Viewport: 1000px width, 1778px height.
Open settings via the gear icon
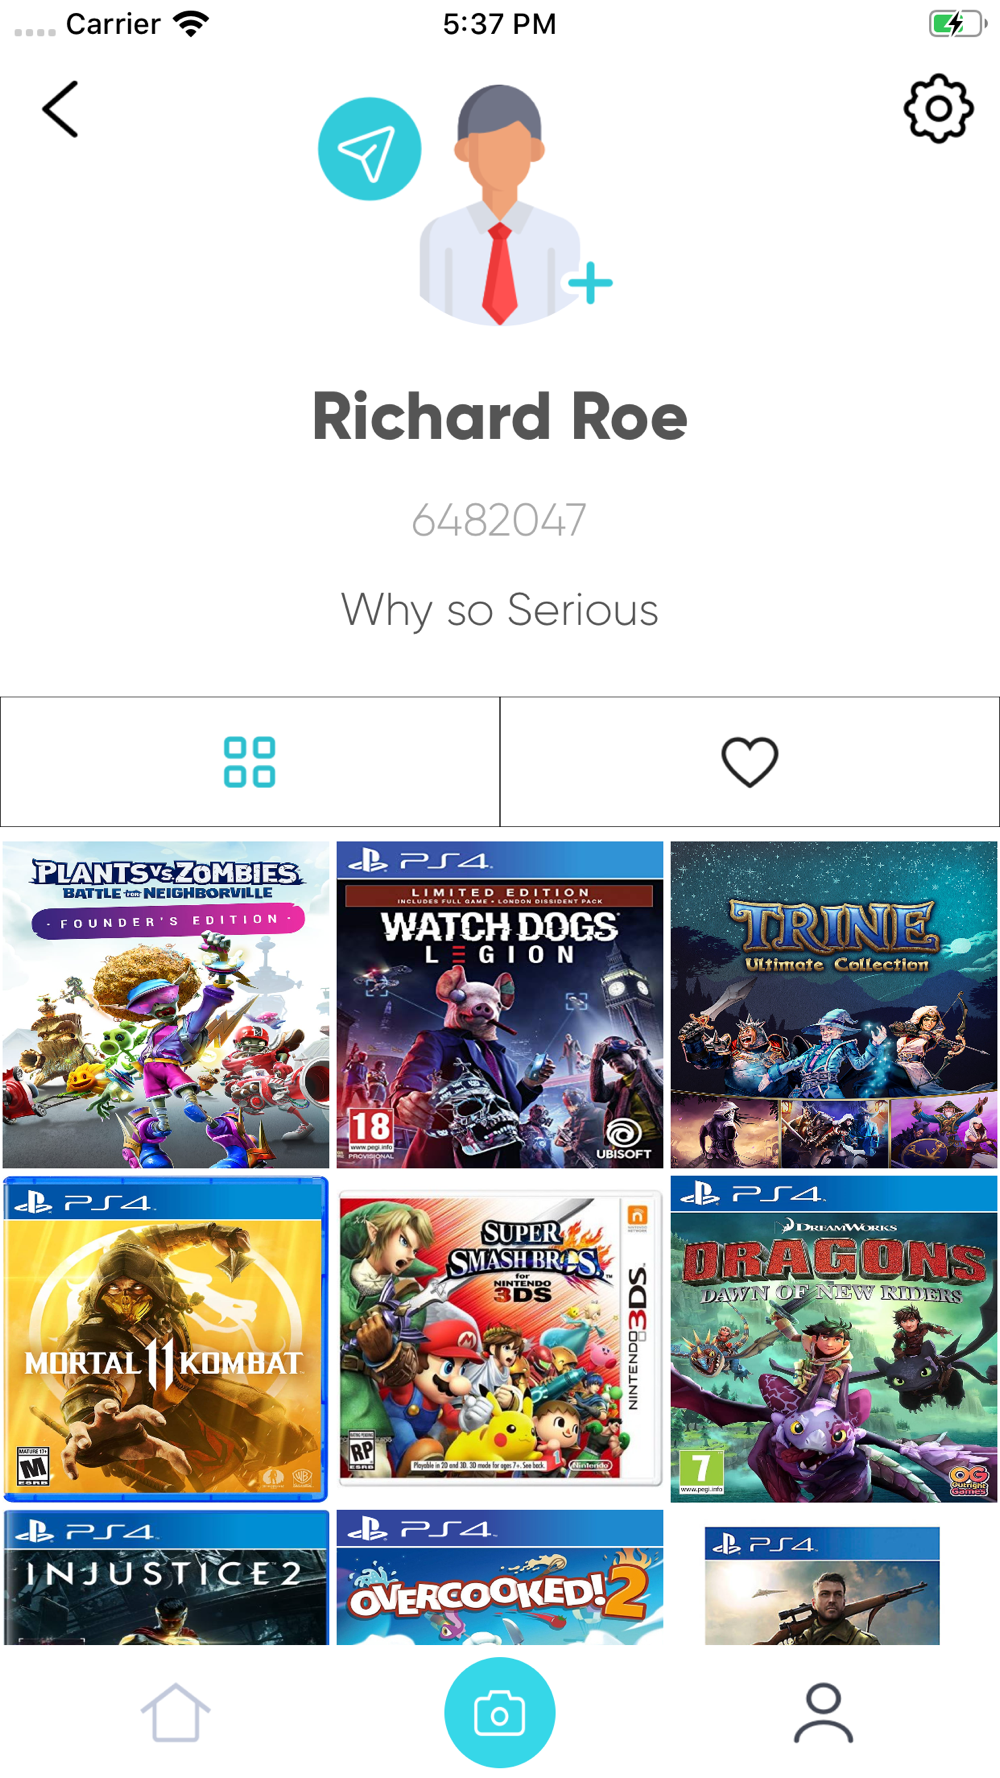pos(938,108)
